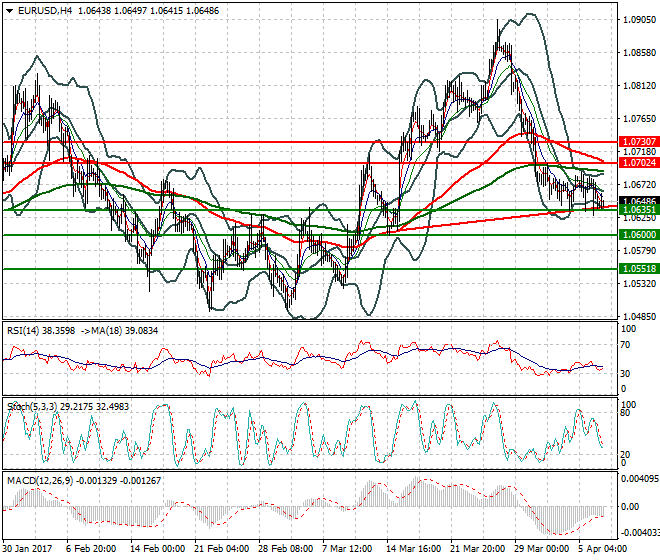Select the green 1.06000 support level label

coord(639,235)
